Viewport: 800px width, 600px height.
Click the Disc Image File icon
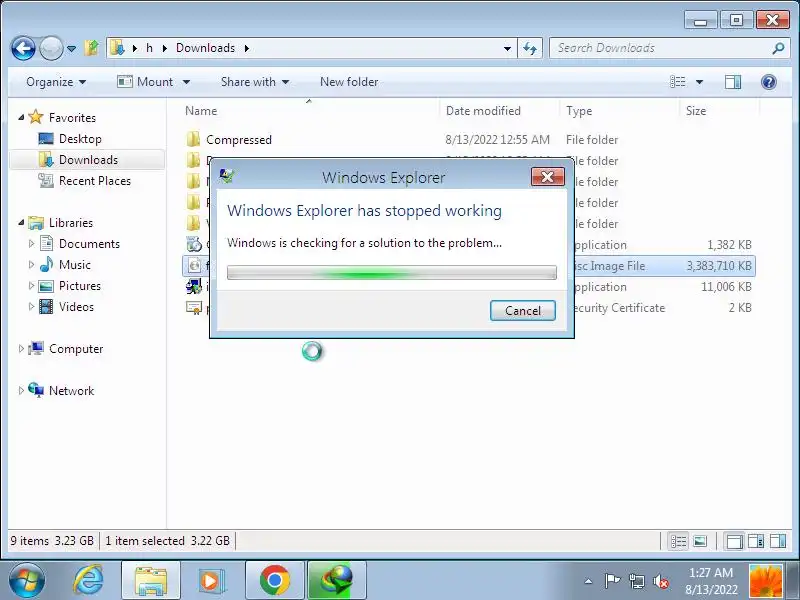pos(194,265)
